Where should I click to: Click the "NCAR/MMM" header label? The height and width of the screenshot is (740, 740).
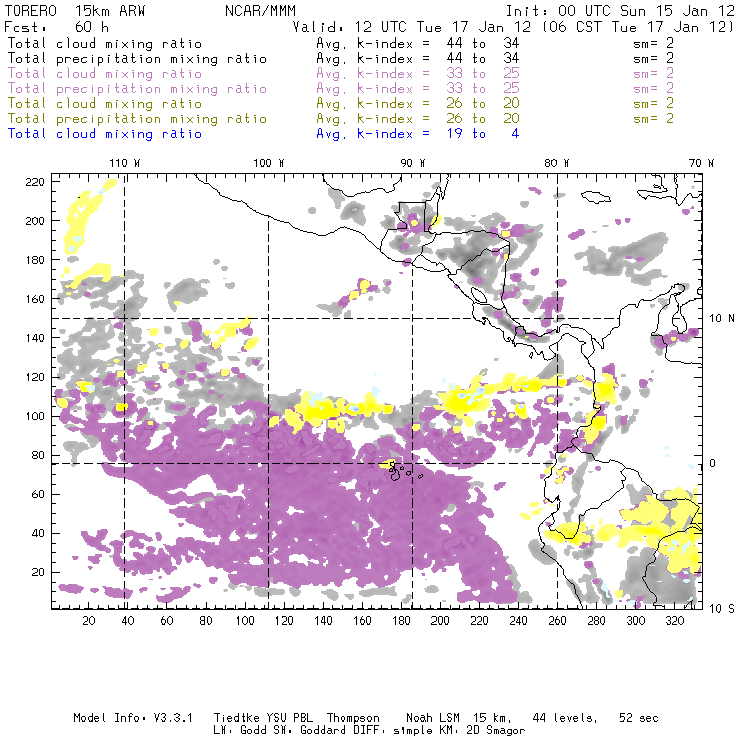[x=261, y=11]
